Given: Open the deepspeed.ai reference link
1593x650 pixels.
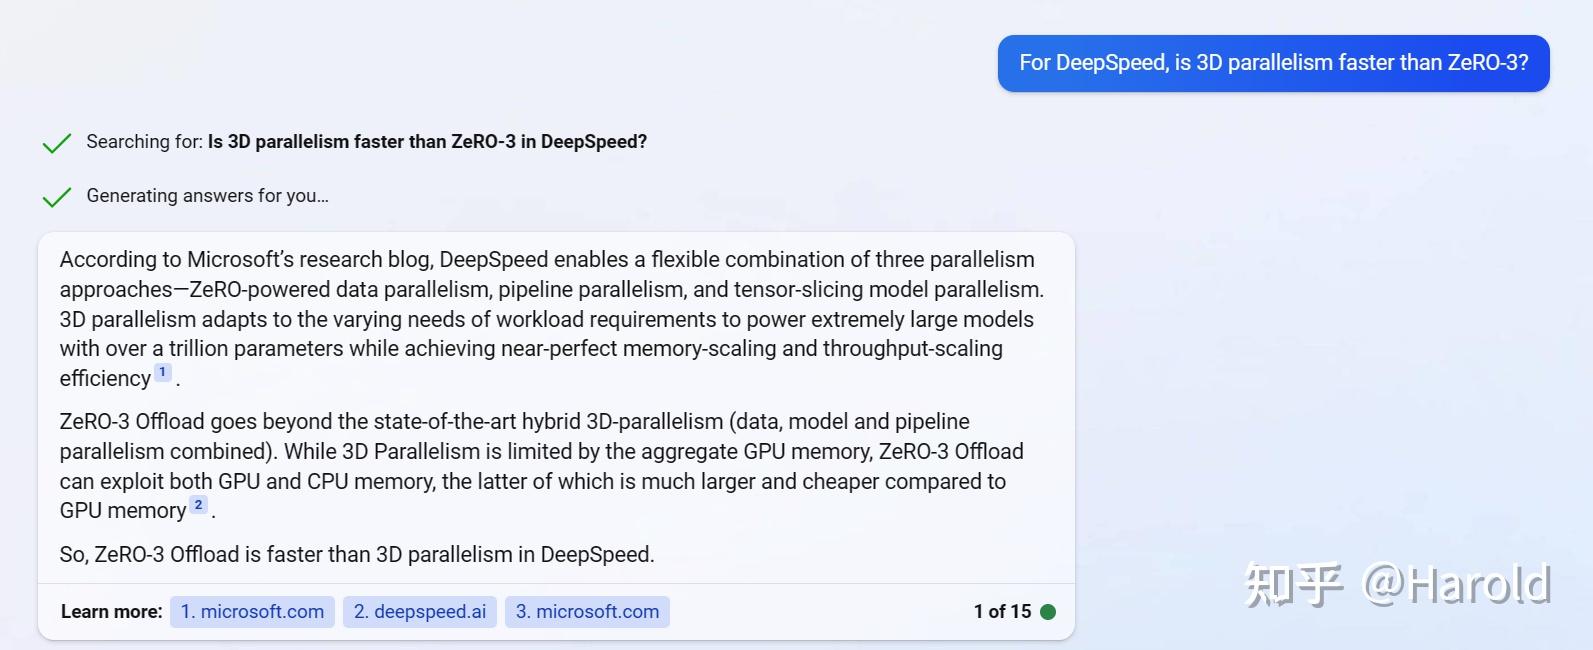Looking at the screenshot, I should 420,611.
